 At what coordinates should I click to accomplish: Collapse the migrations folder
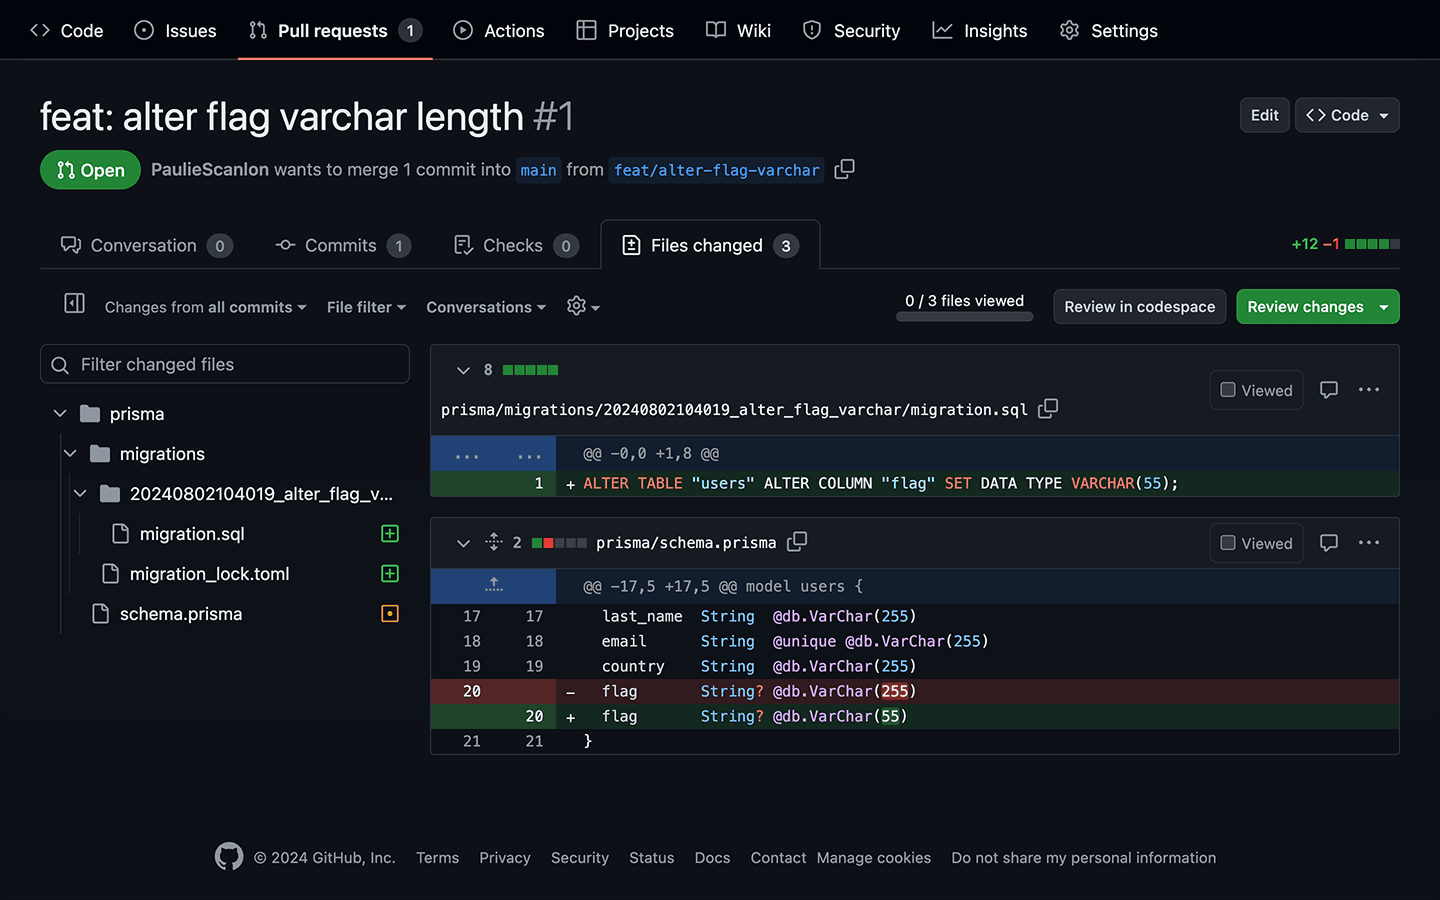(x=70, y=453)
